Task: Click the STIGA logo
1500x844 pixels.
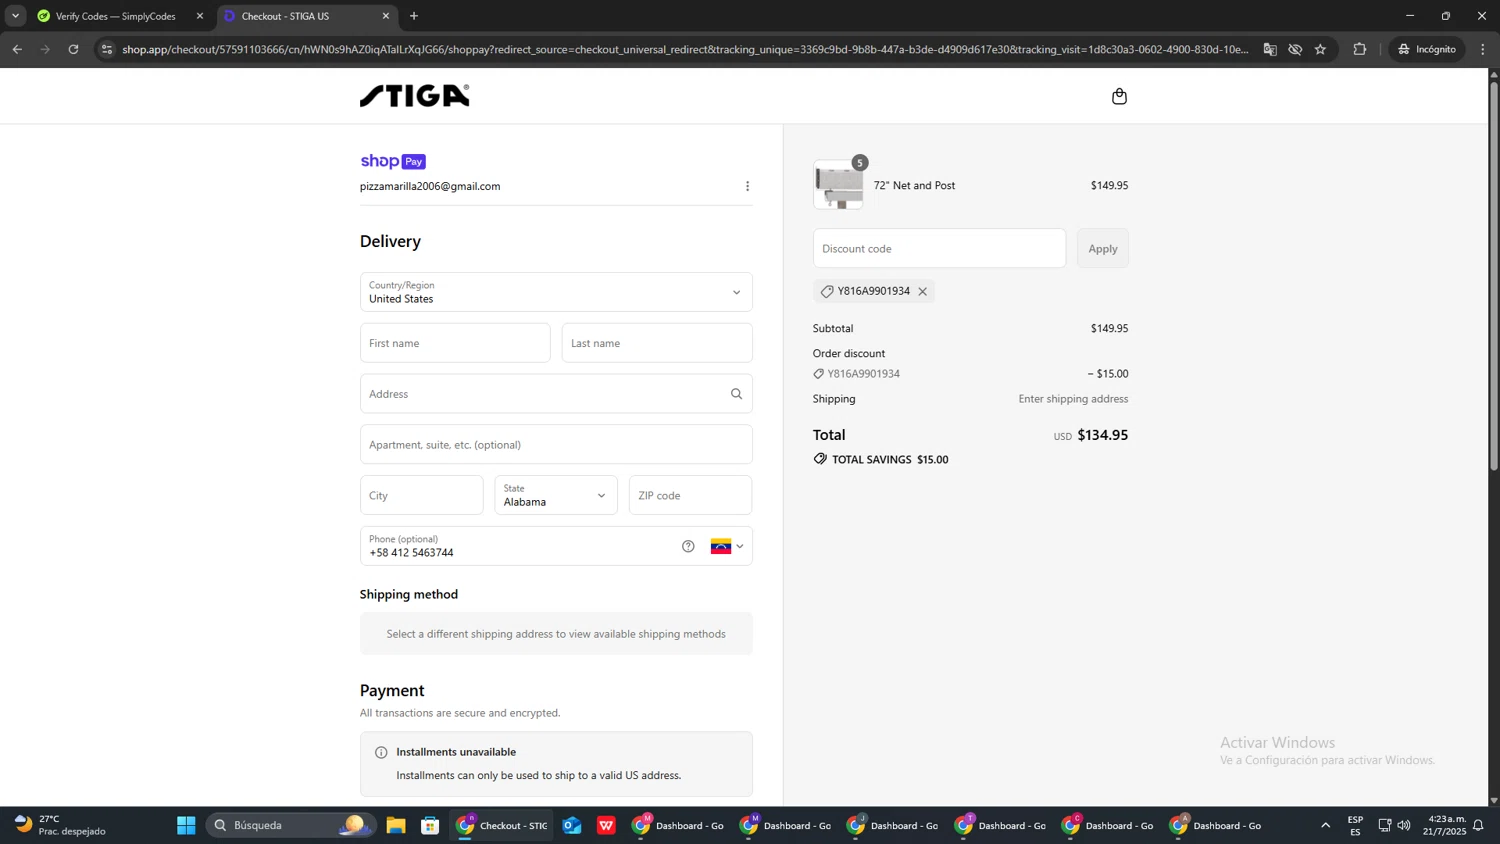Action: [415, 95]
